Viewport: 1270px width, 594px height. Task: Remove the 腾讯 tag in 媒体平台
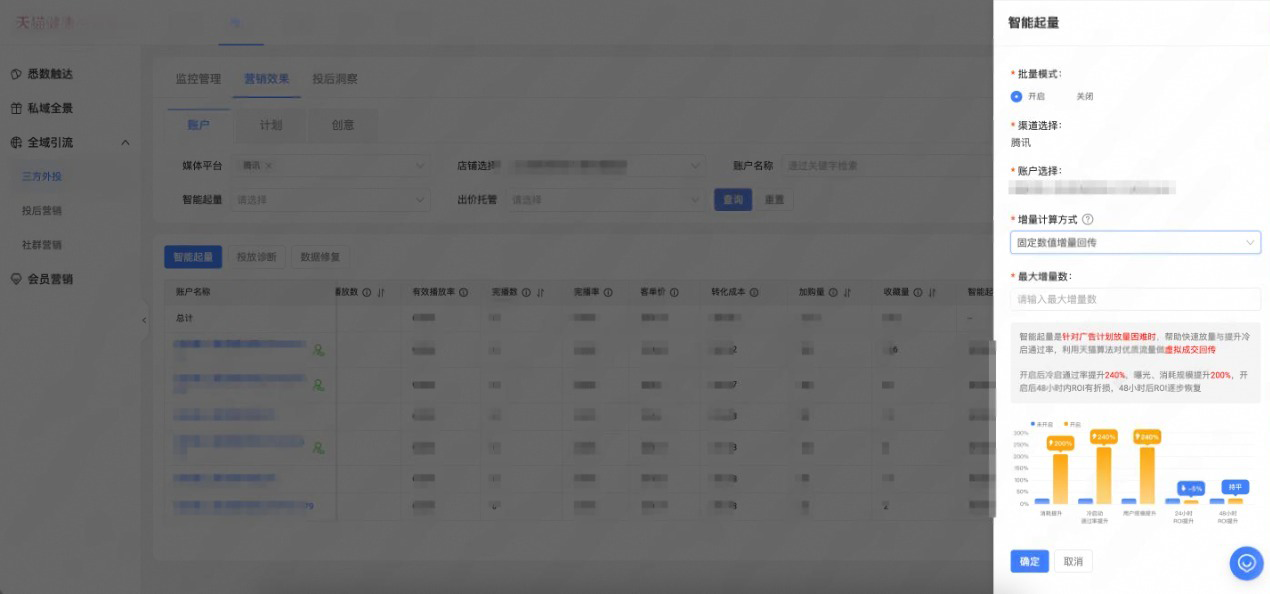268,166
